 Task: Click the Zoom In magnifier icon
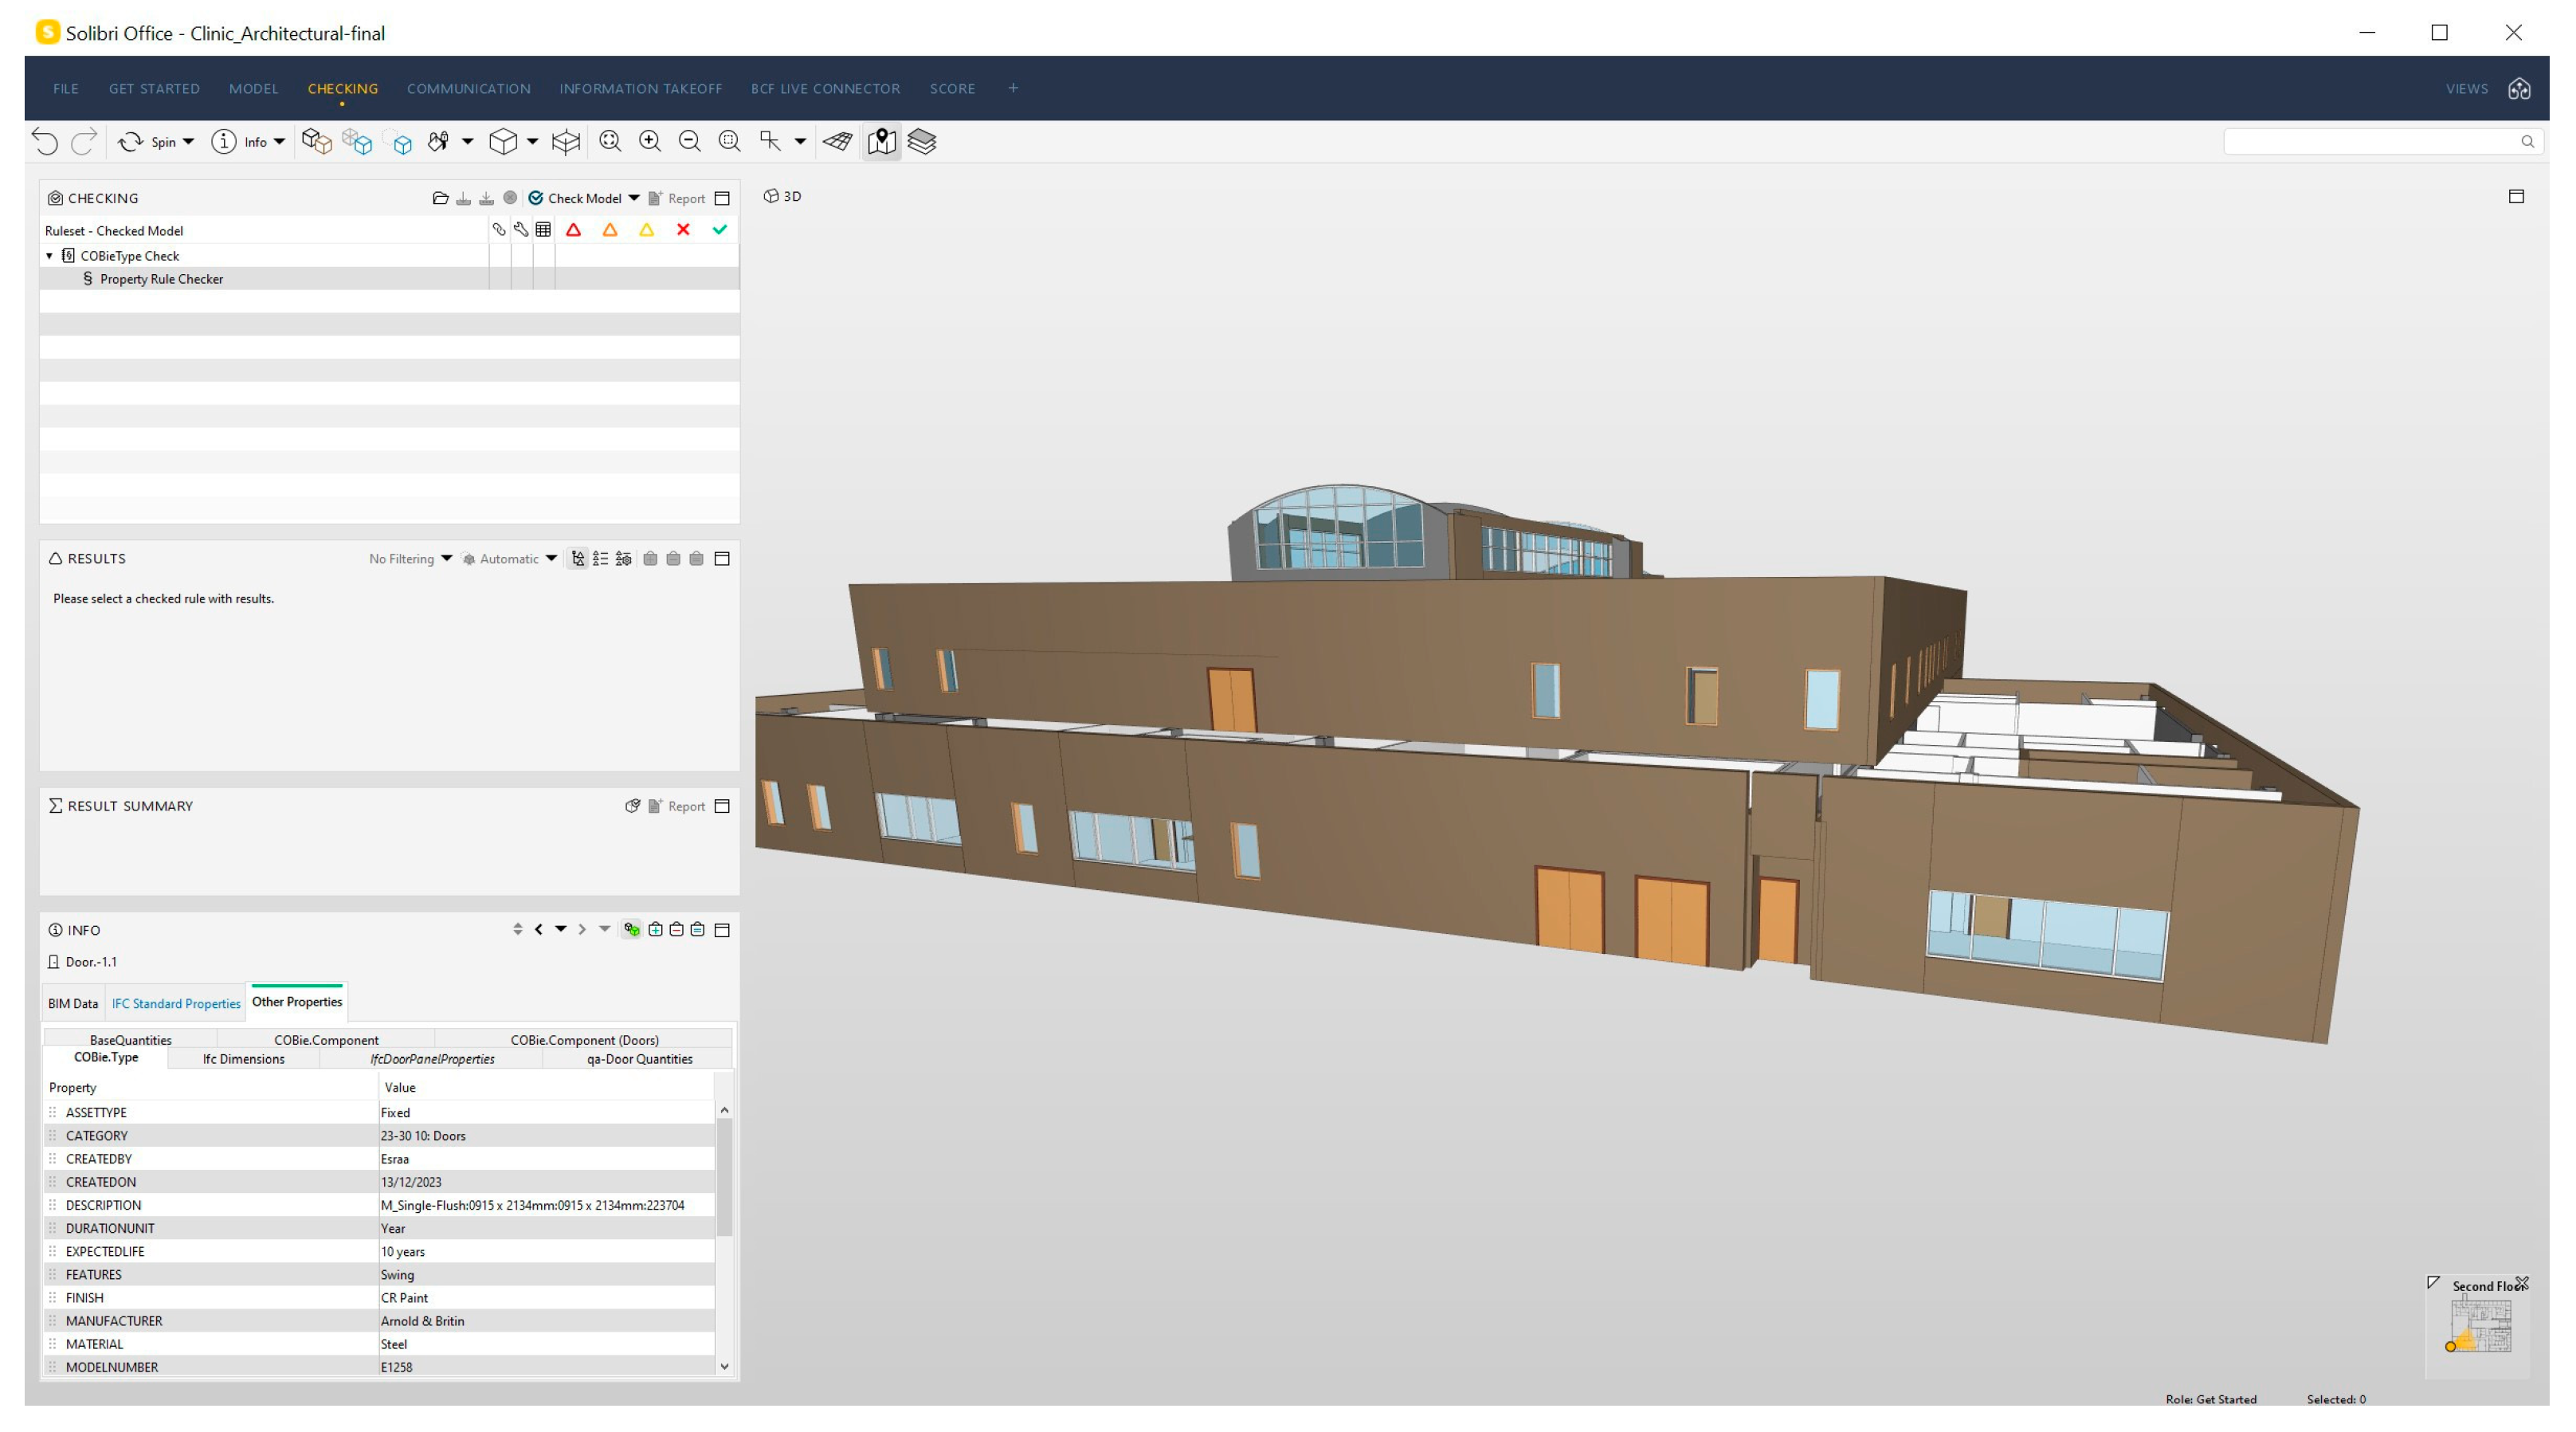650,142
